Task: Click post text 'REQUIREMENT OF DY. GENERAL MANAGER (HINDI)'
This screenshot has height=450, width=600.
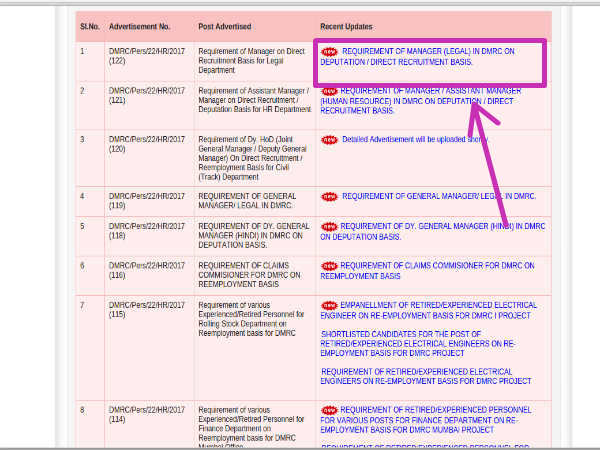Action: 254,235
